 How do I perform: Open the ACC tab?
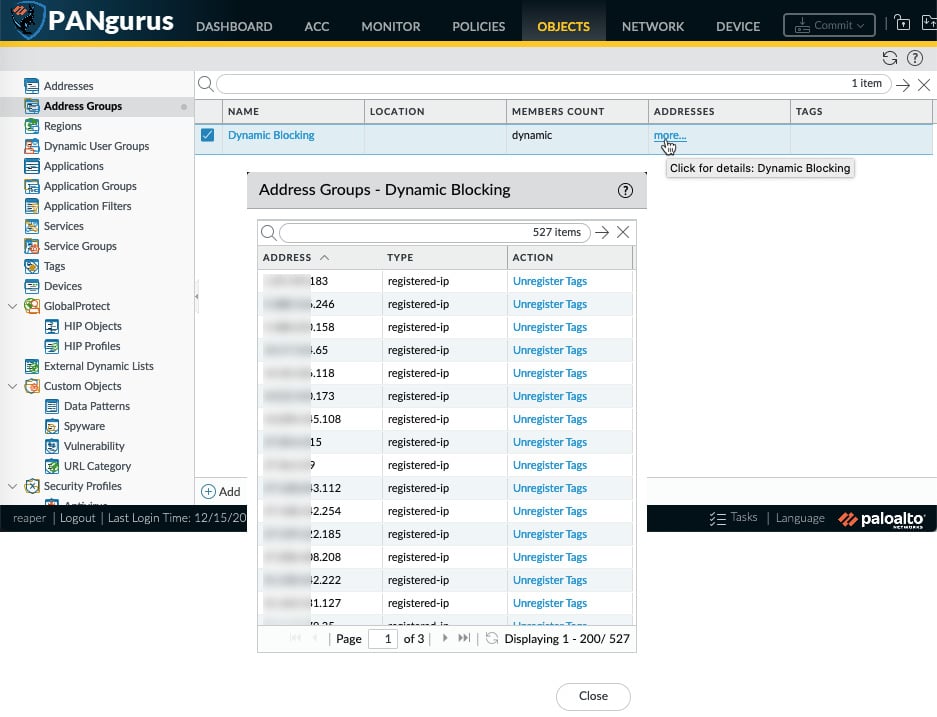[317, 26]
